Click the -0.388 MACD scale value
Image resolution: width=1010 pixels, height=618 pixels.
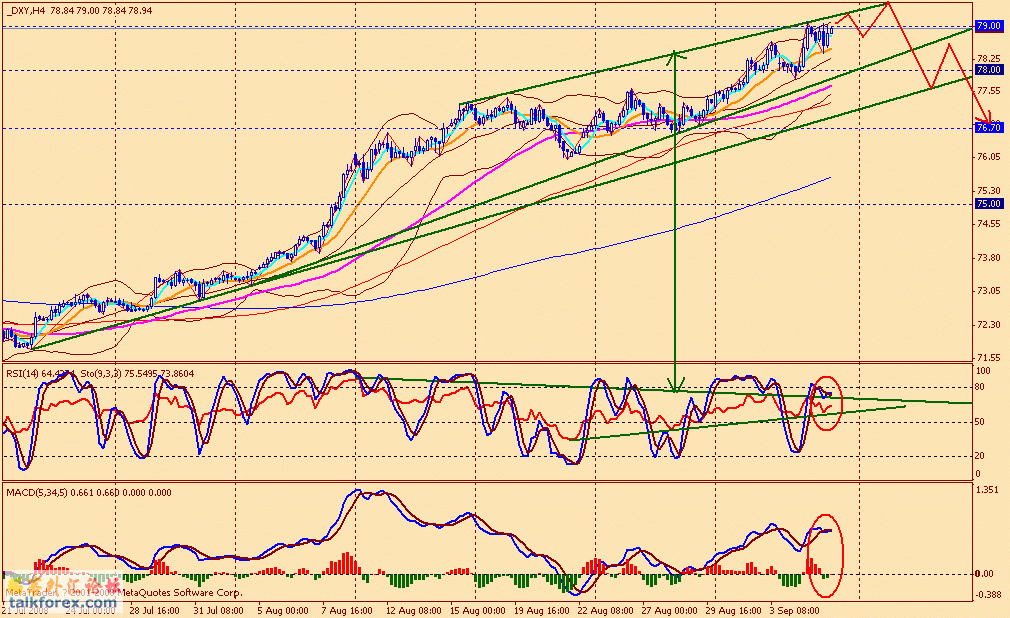point(989,595)
